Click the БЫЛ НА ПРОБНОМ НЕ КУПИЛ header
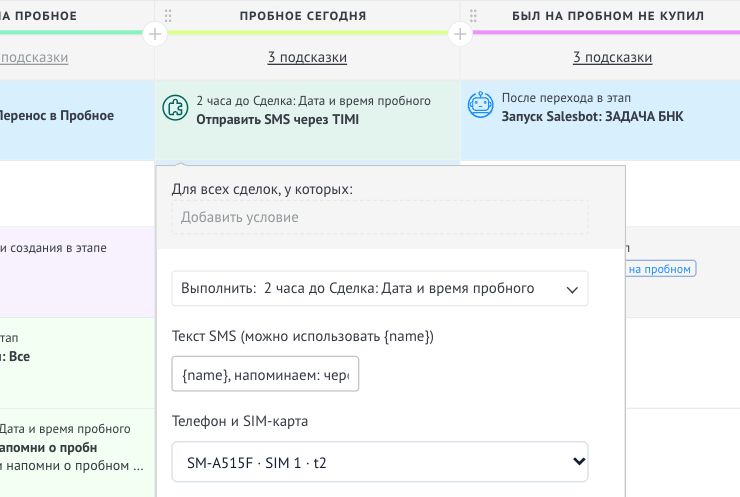 tap(608, 16)
